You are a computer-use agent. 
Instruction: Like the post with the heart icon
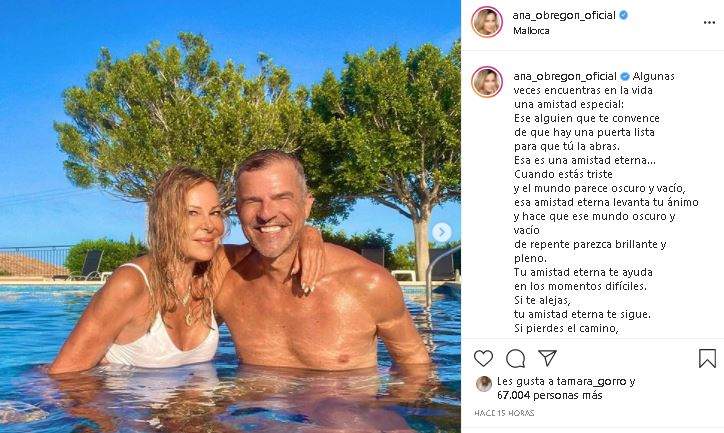click(484, 358)
